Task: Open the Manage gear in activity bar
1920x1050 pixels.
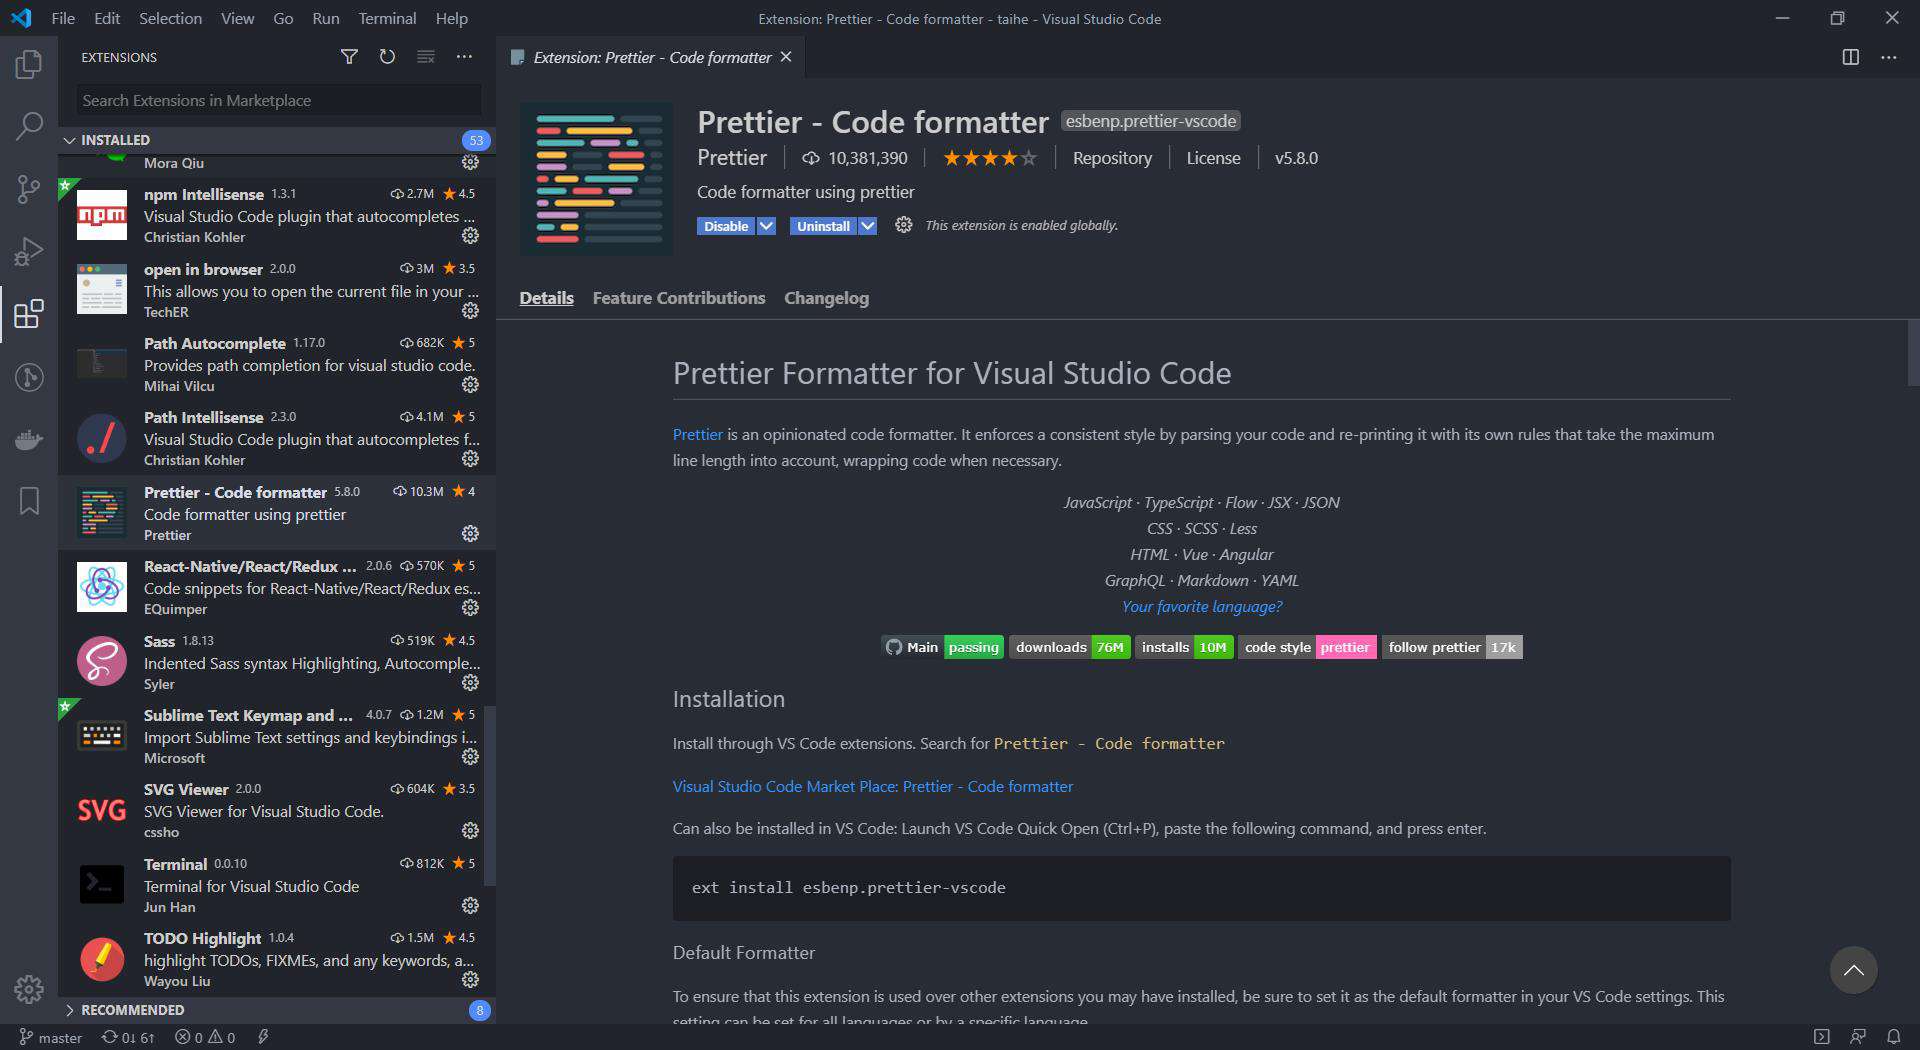Action: [x=29, y=989]
